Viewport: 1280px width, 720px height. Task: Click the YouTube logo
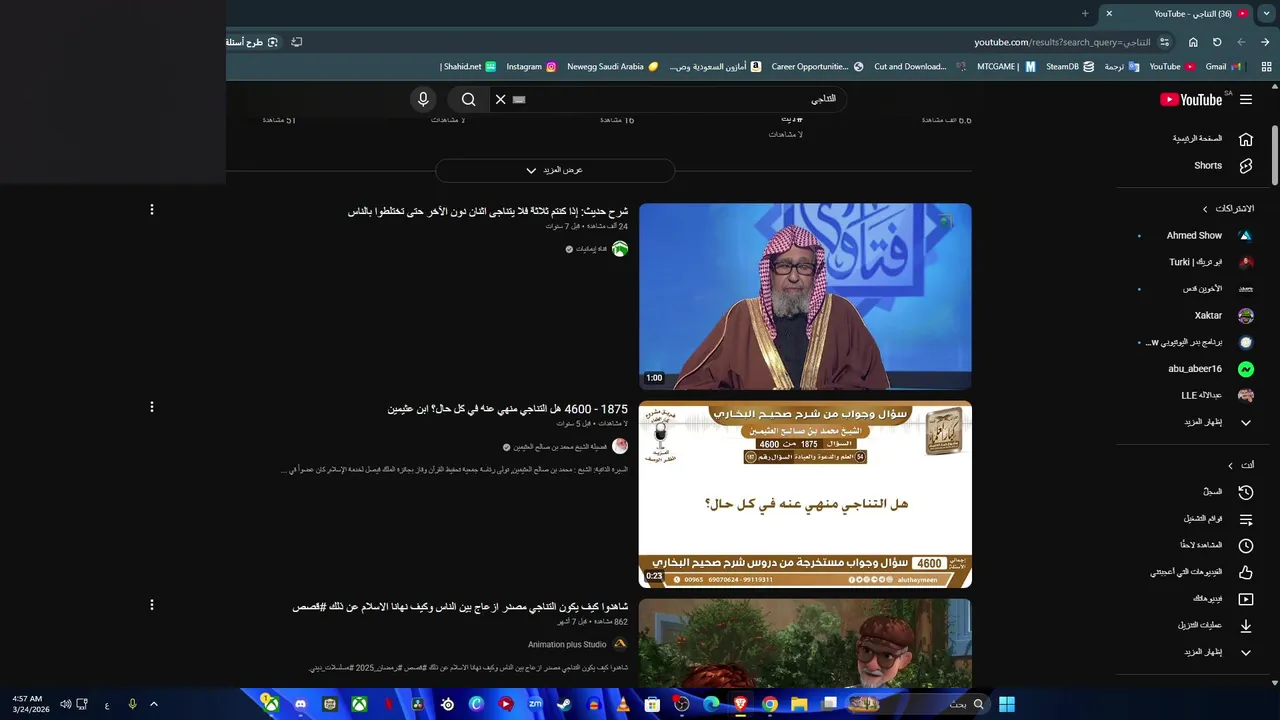[1191, 100]
